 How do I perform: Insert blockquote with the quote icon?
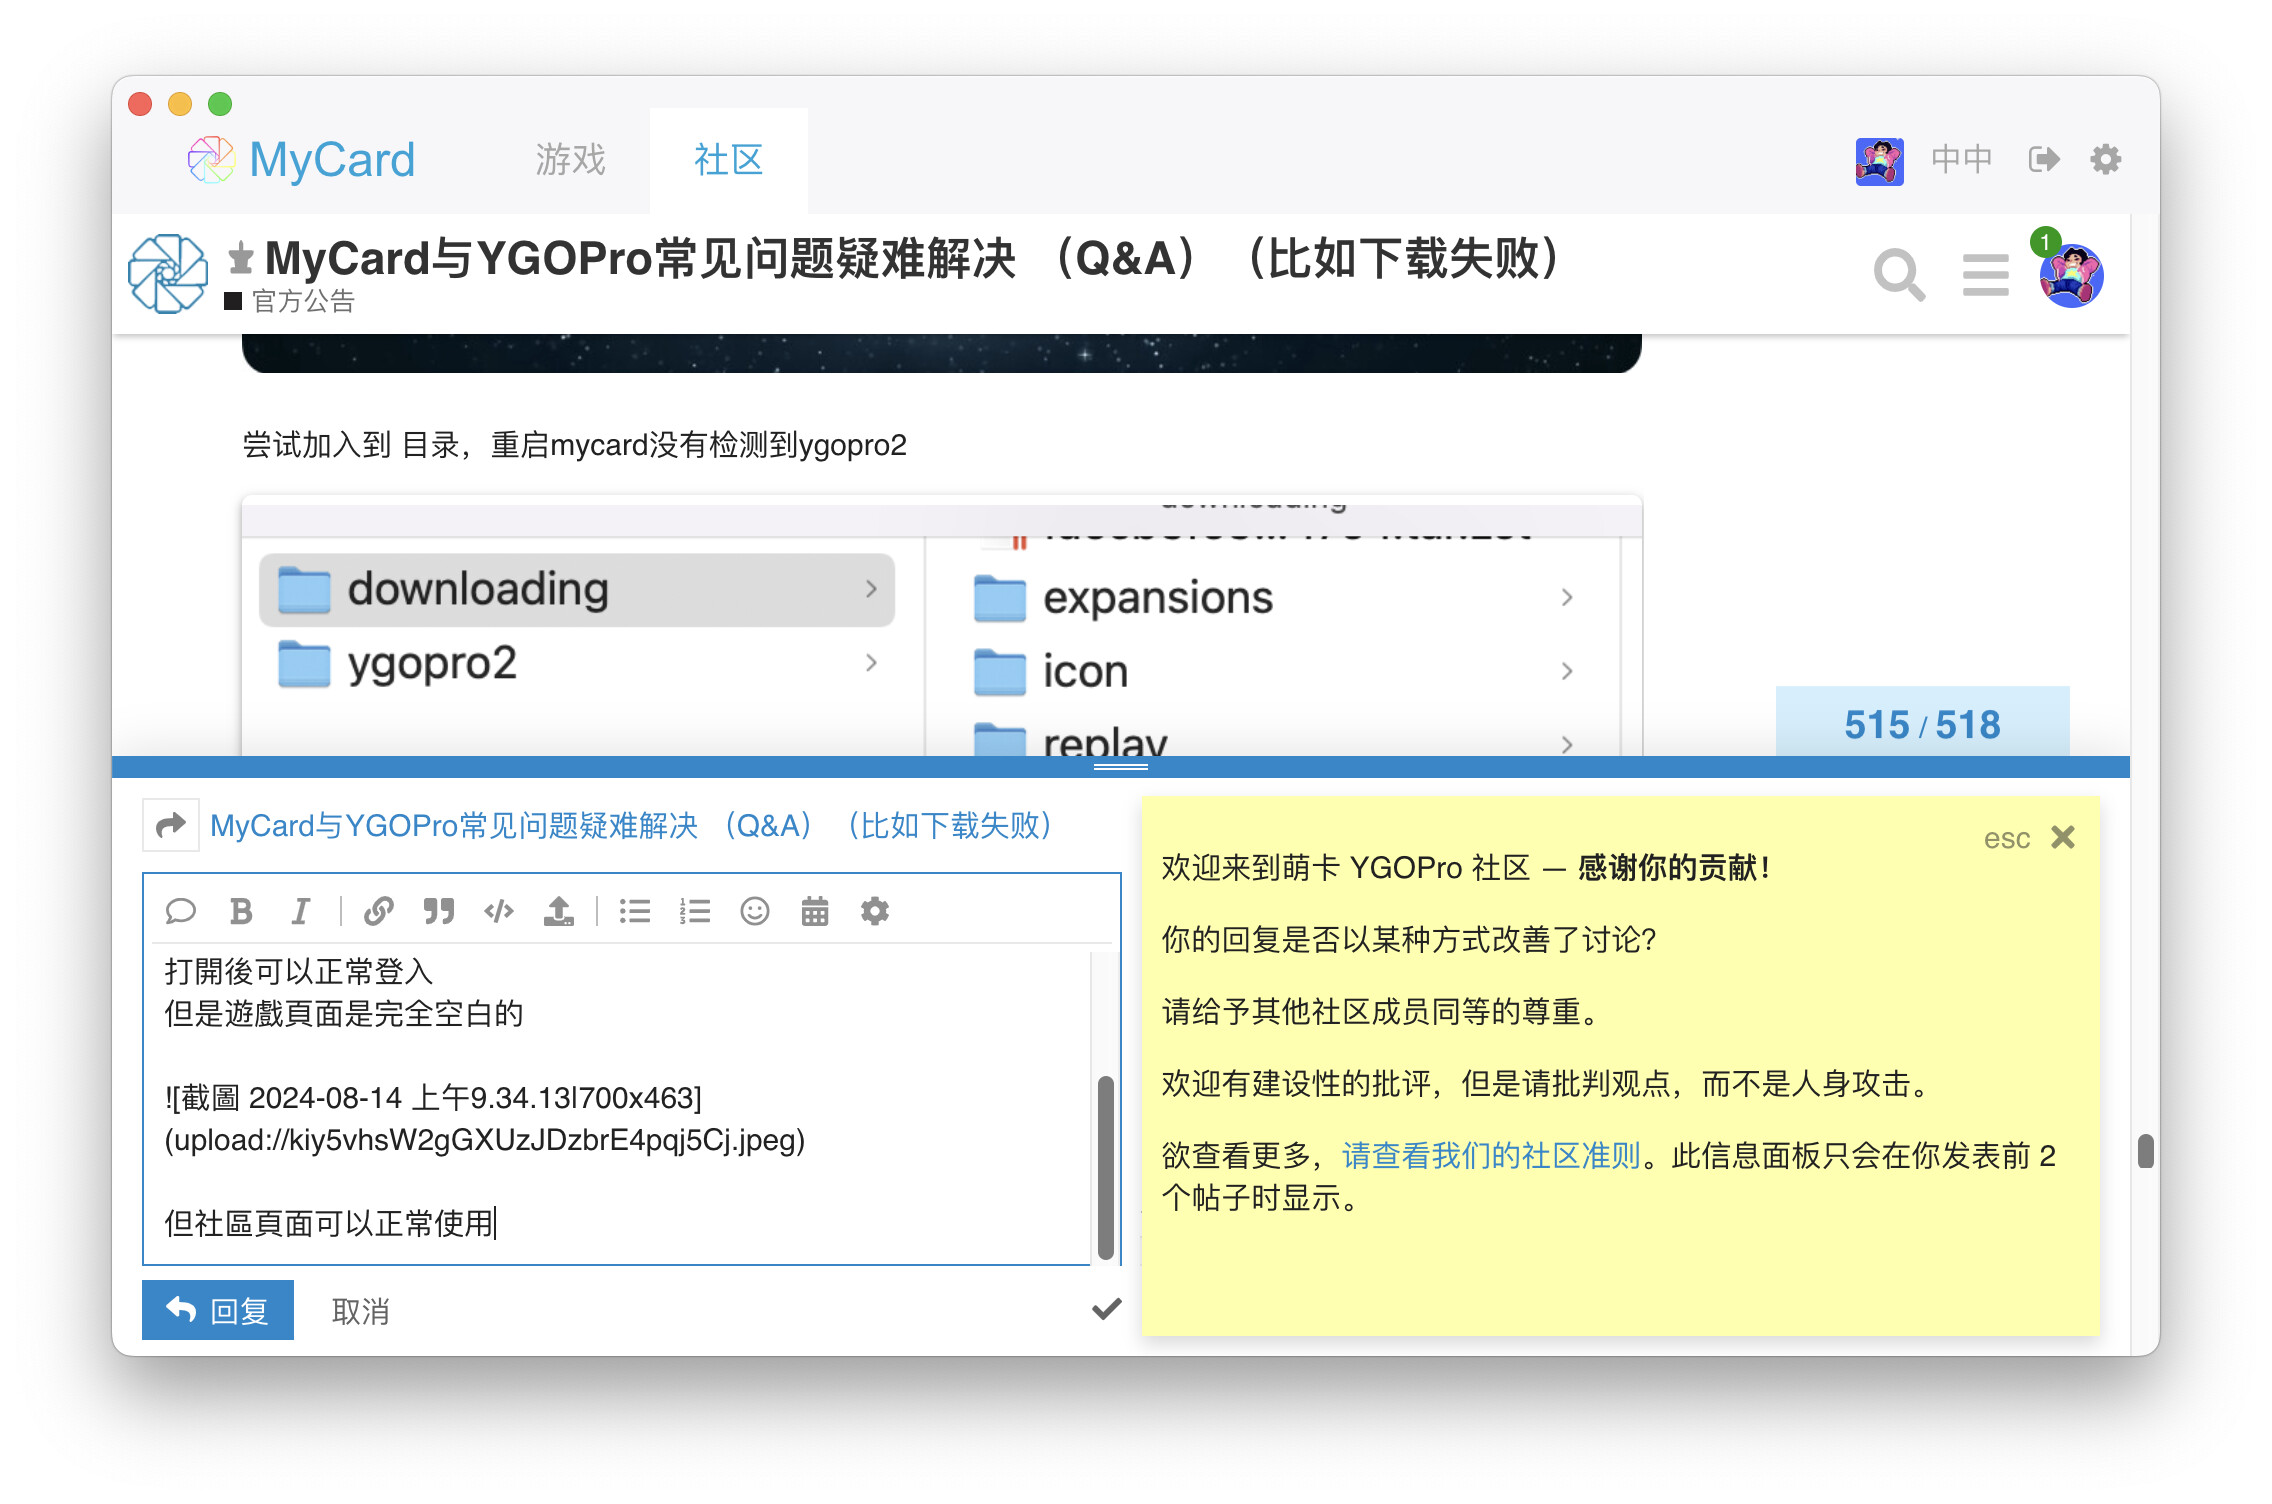438,911
